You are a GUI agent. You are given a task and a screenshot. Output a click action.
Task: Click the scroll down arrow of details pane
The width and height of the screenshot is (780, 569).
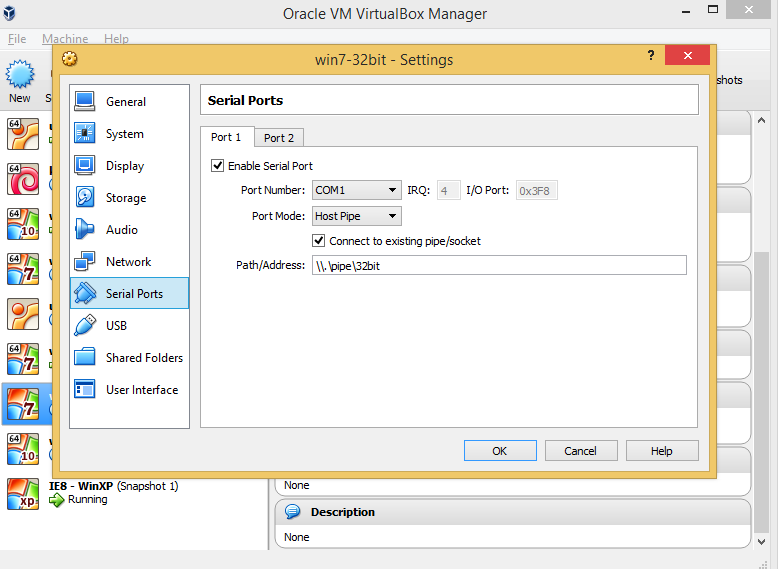pyautogui.click(x=761, y=542)
